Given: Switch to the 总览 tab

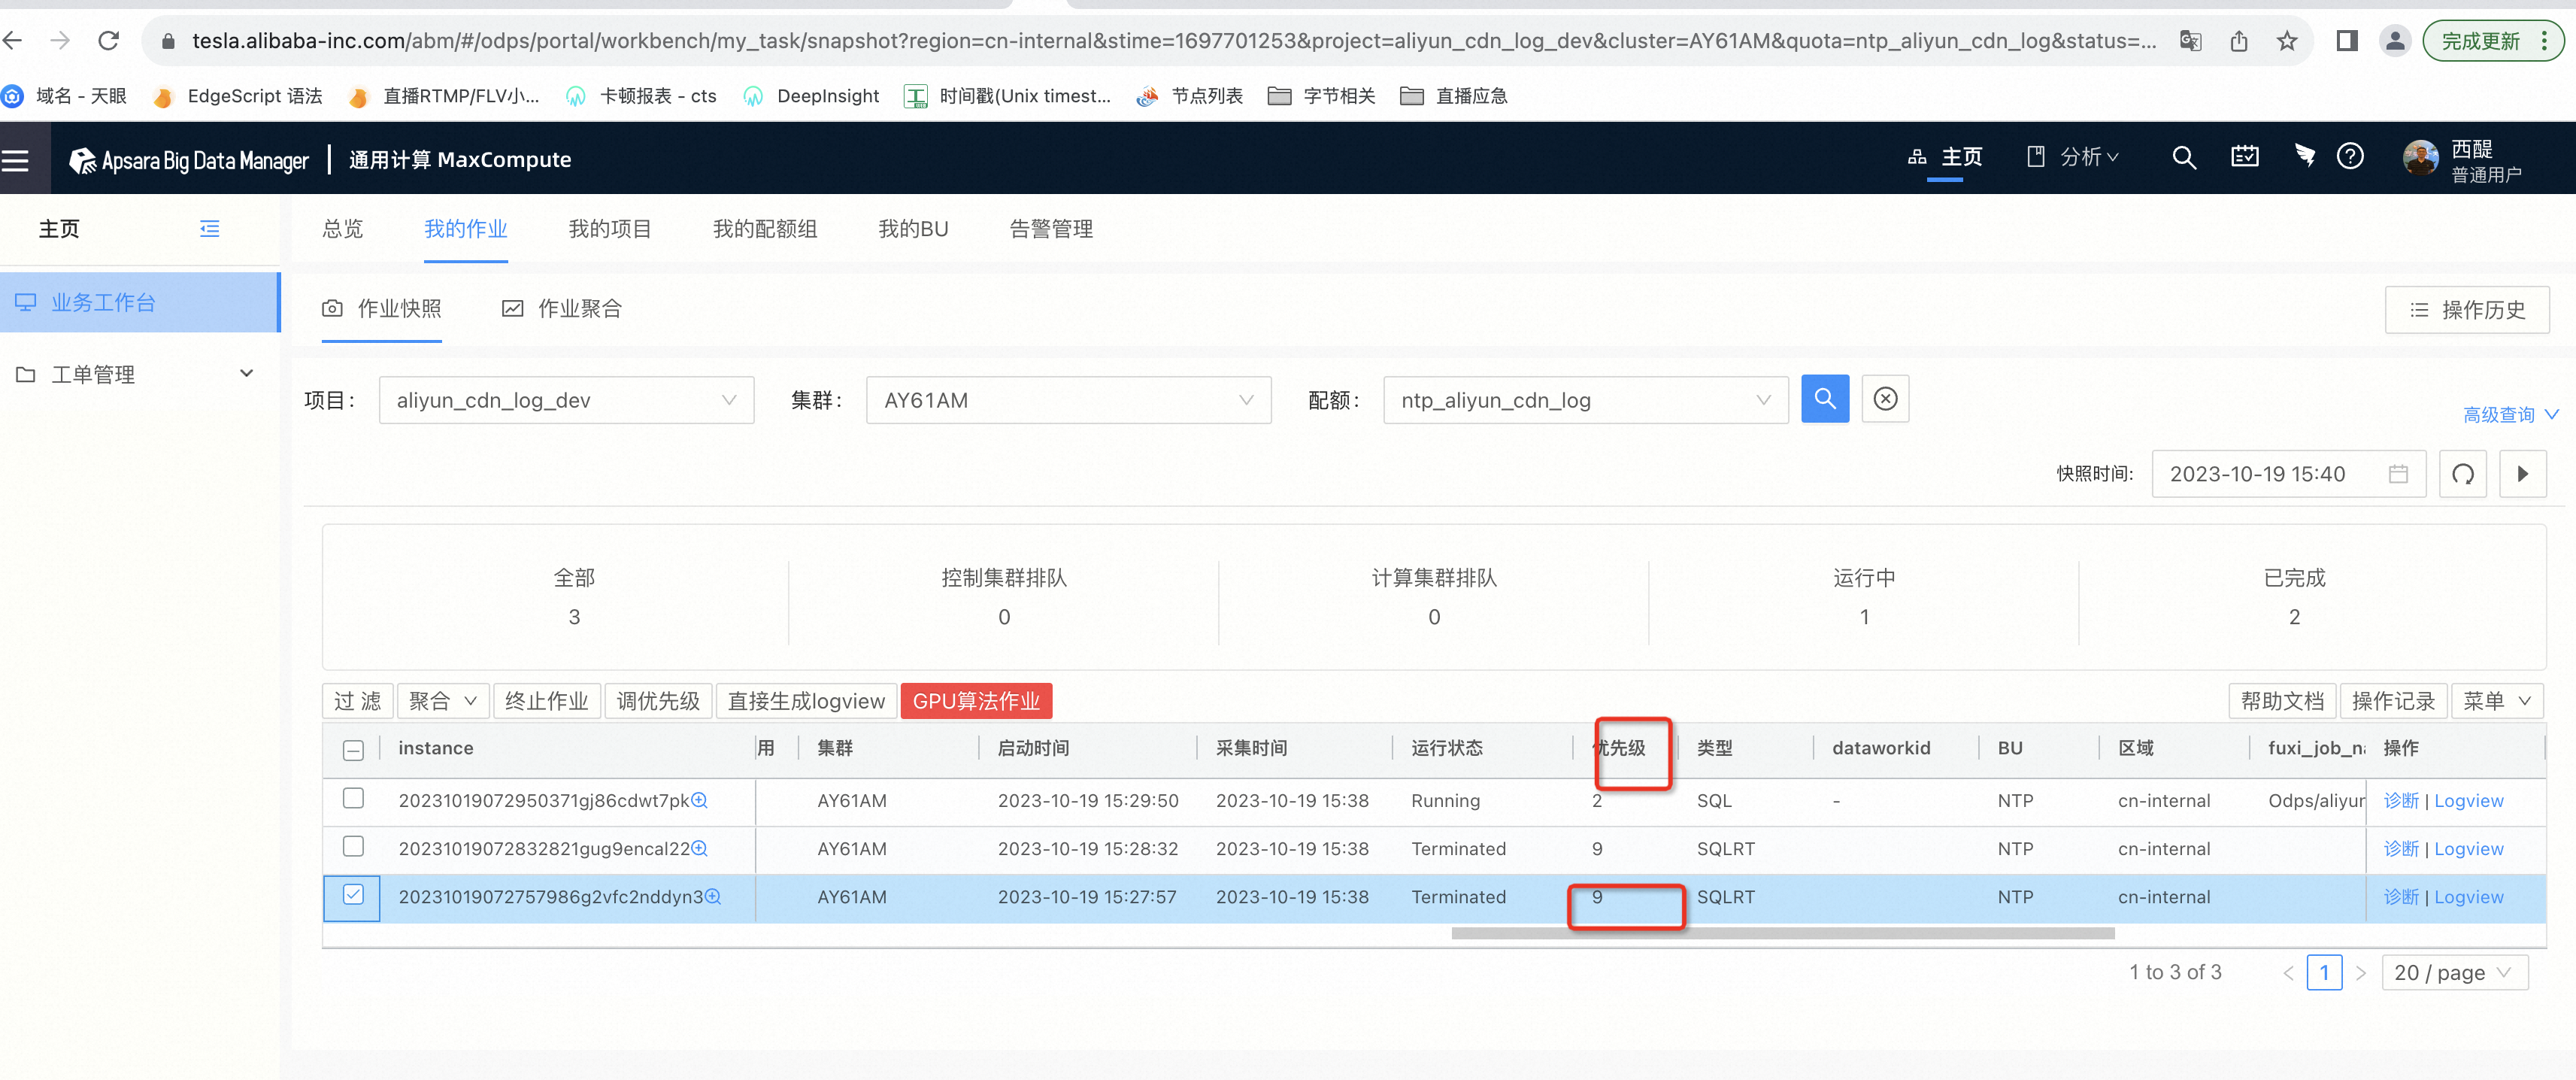Looking at the screenshot, I should pos(343,229).
